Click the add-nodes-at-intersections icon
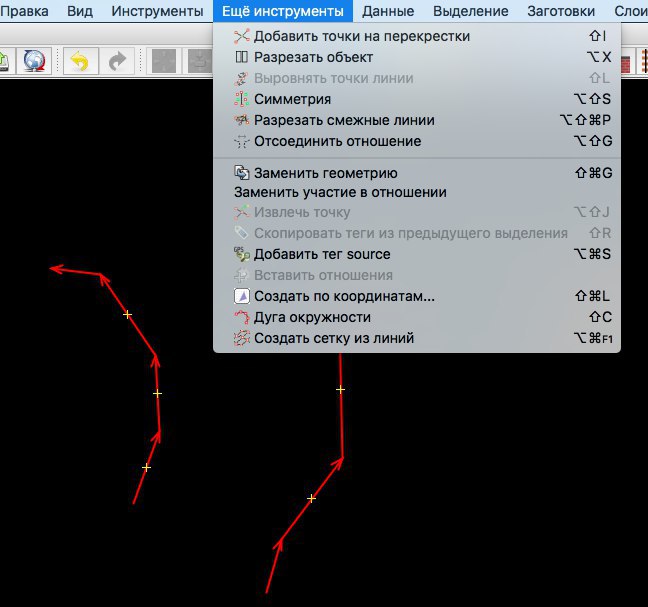648x607 pixels. (x=242, y=36)
